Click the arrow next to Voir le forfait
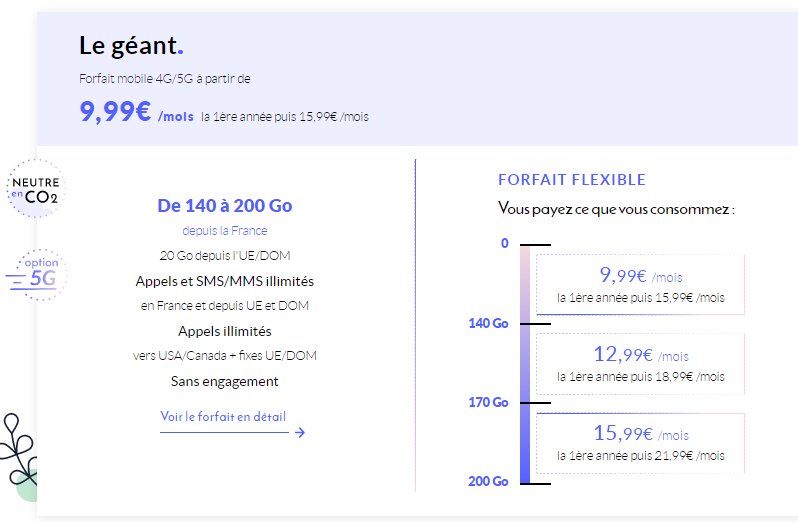This screenshot has width=798, height=522. pyautogui.click(x=300, y=432)
